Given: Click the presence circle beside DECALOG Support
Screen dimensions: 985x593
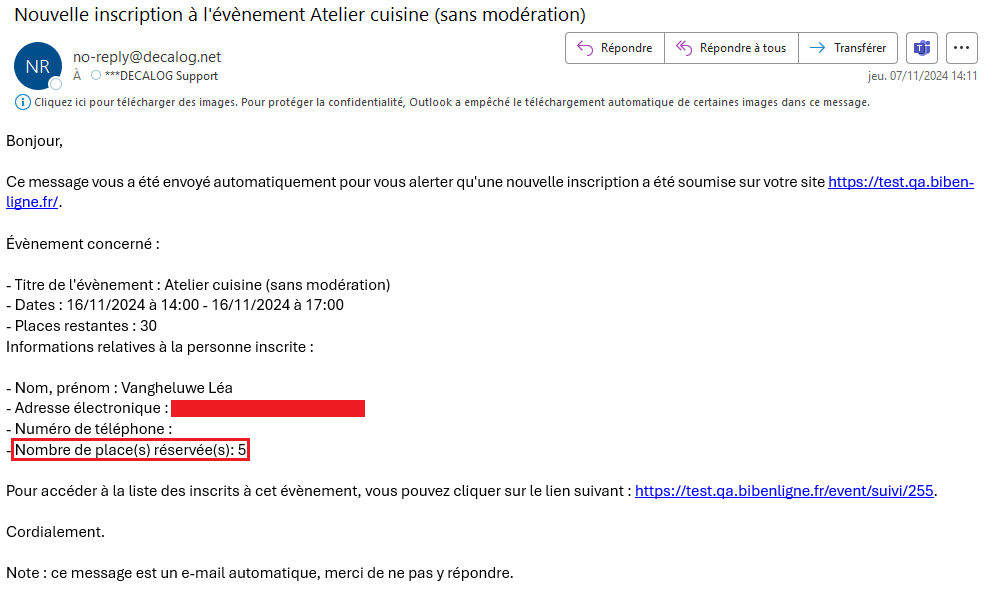Looking at the screenshot, I should point(96,76).
